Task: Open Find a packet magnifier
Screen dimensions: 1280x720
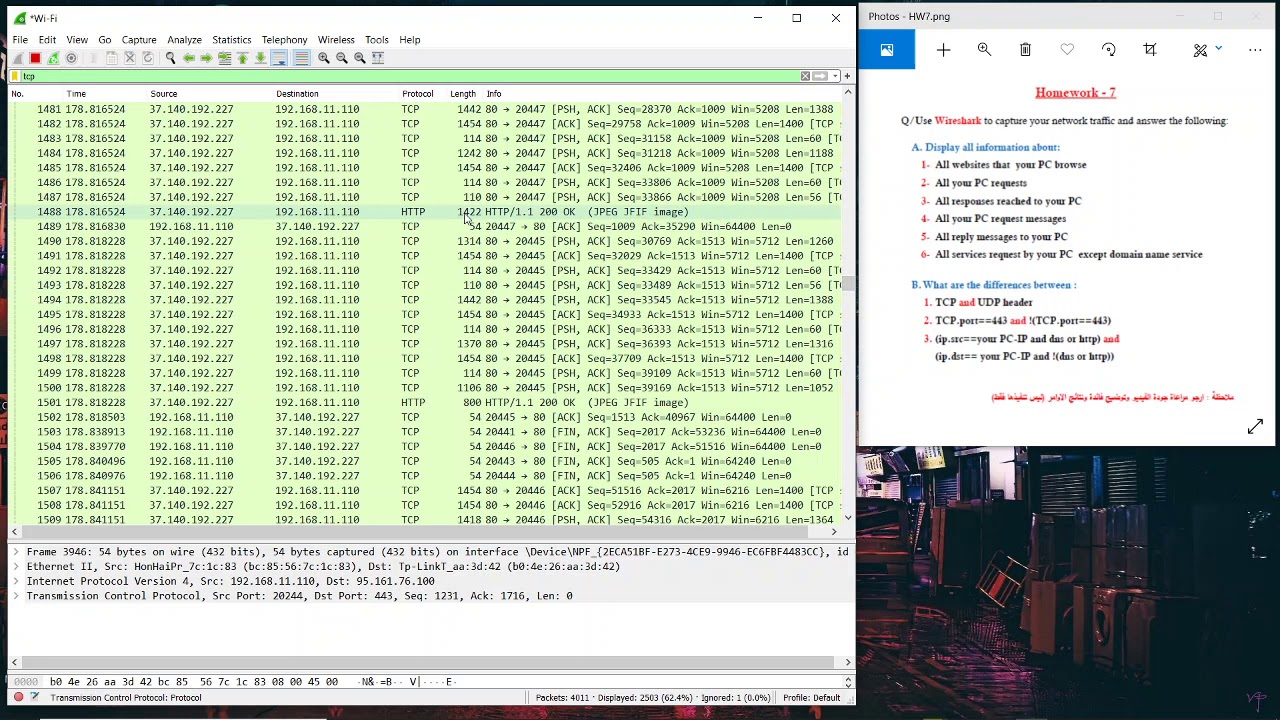Action: 170,58
